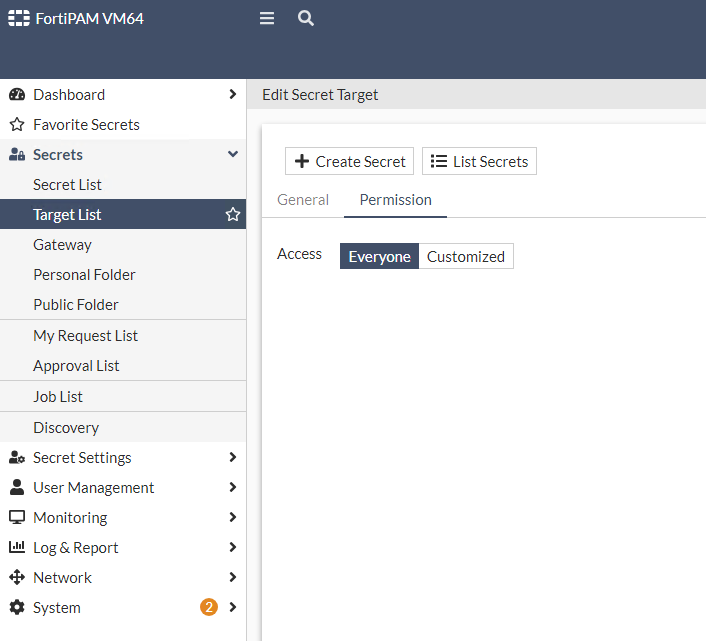
Task: Open the search magnifier icon
Action: point(306,18)
